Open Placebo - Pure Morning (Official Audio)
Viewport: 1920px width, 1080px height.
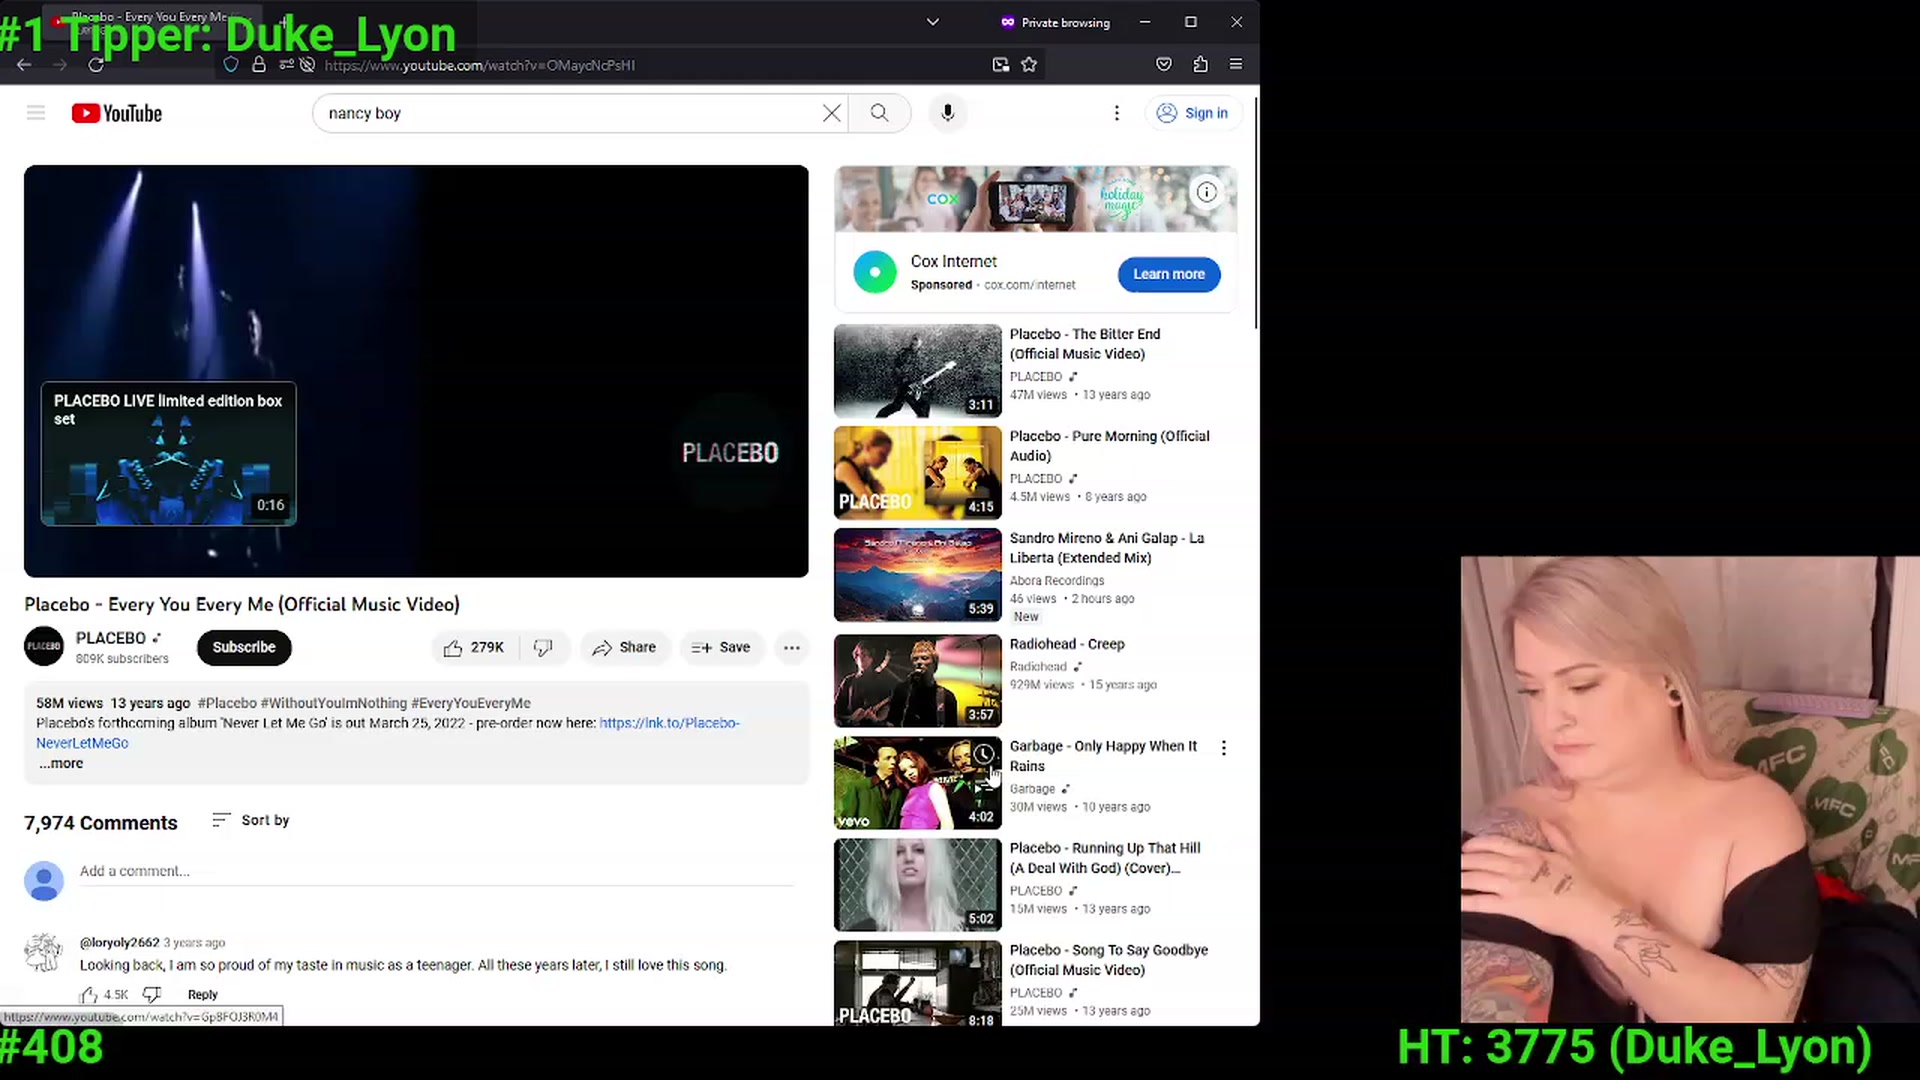(x=1109, y=445)
